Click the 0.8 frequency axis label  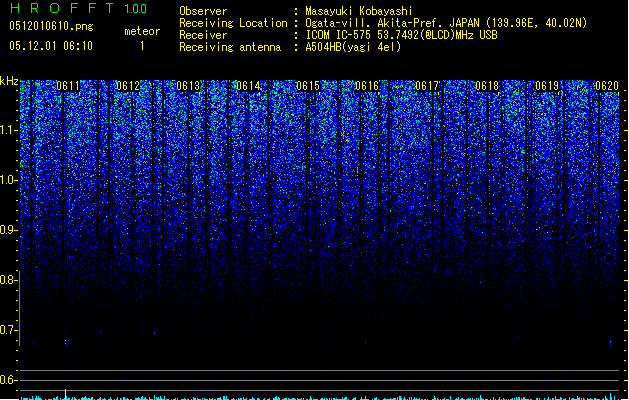point(8,280)
